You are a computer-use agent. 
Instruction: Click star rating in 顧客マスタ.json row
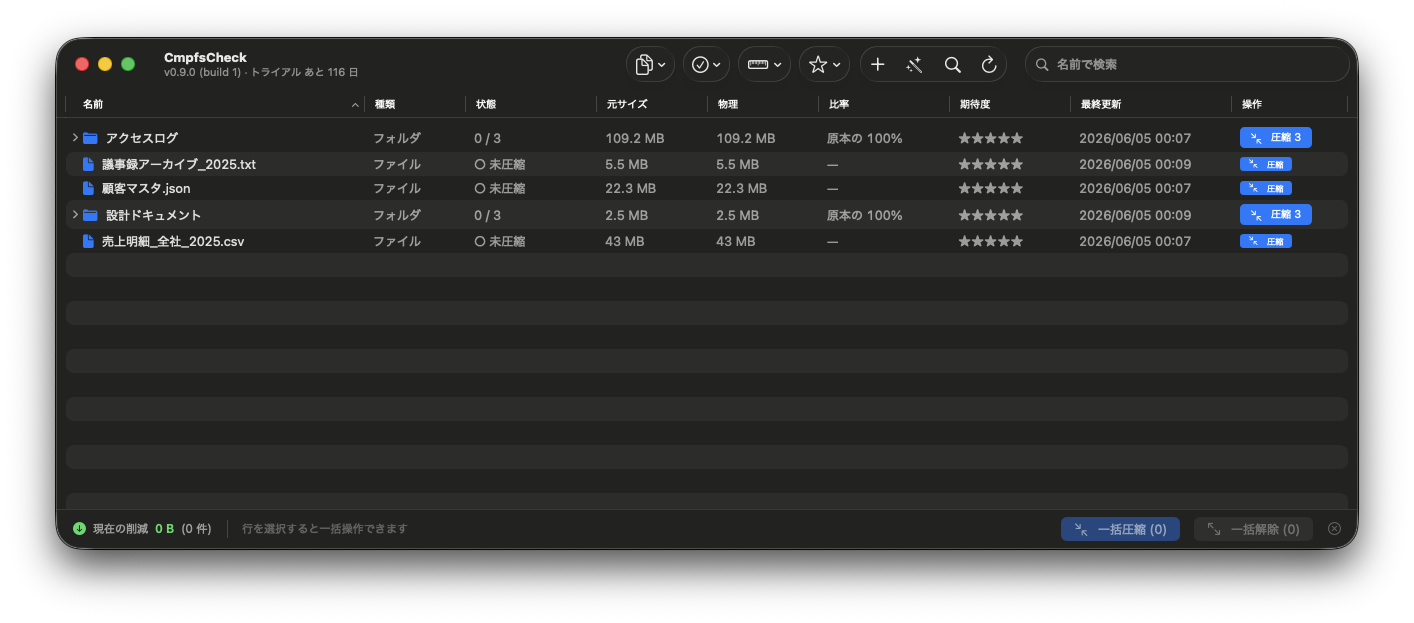[991, 188]
